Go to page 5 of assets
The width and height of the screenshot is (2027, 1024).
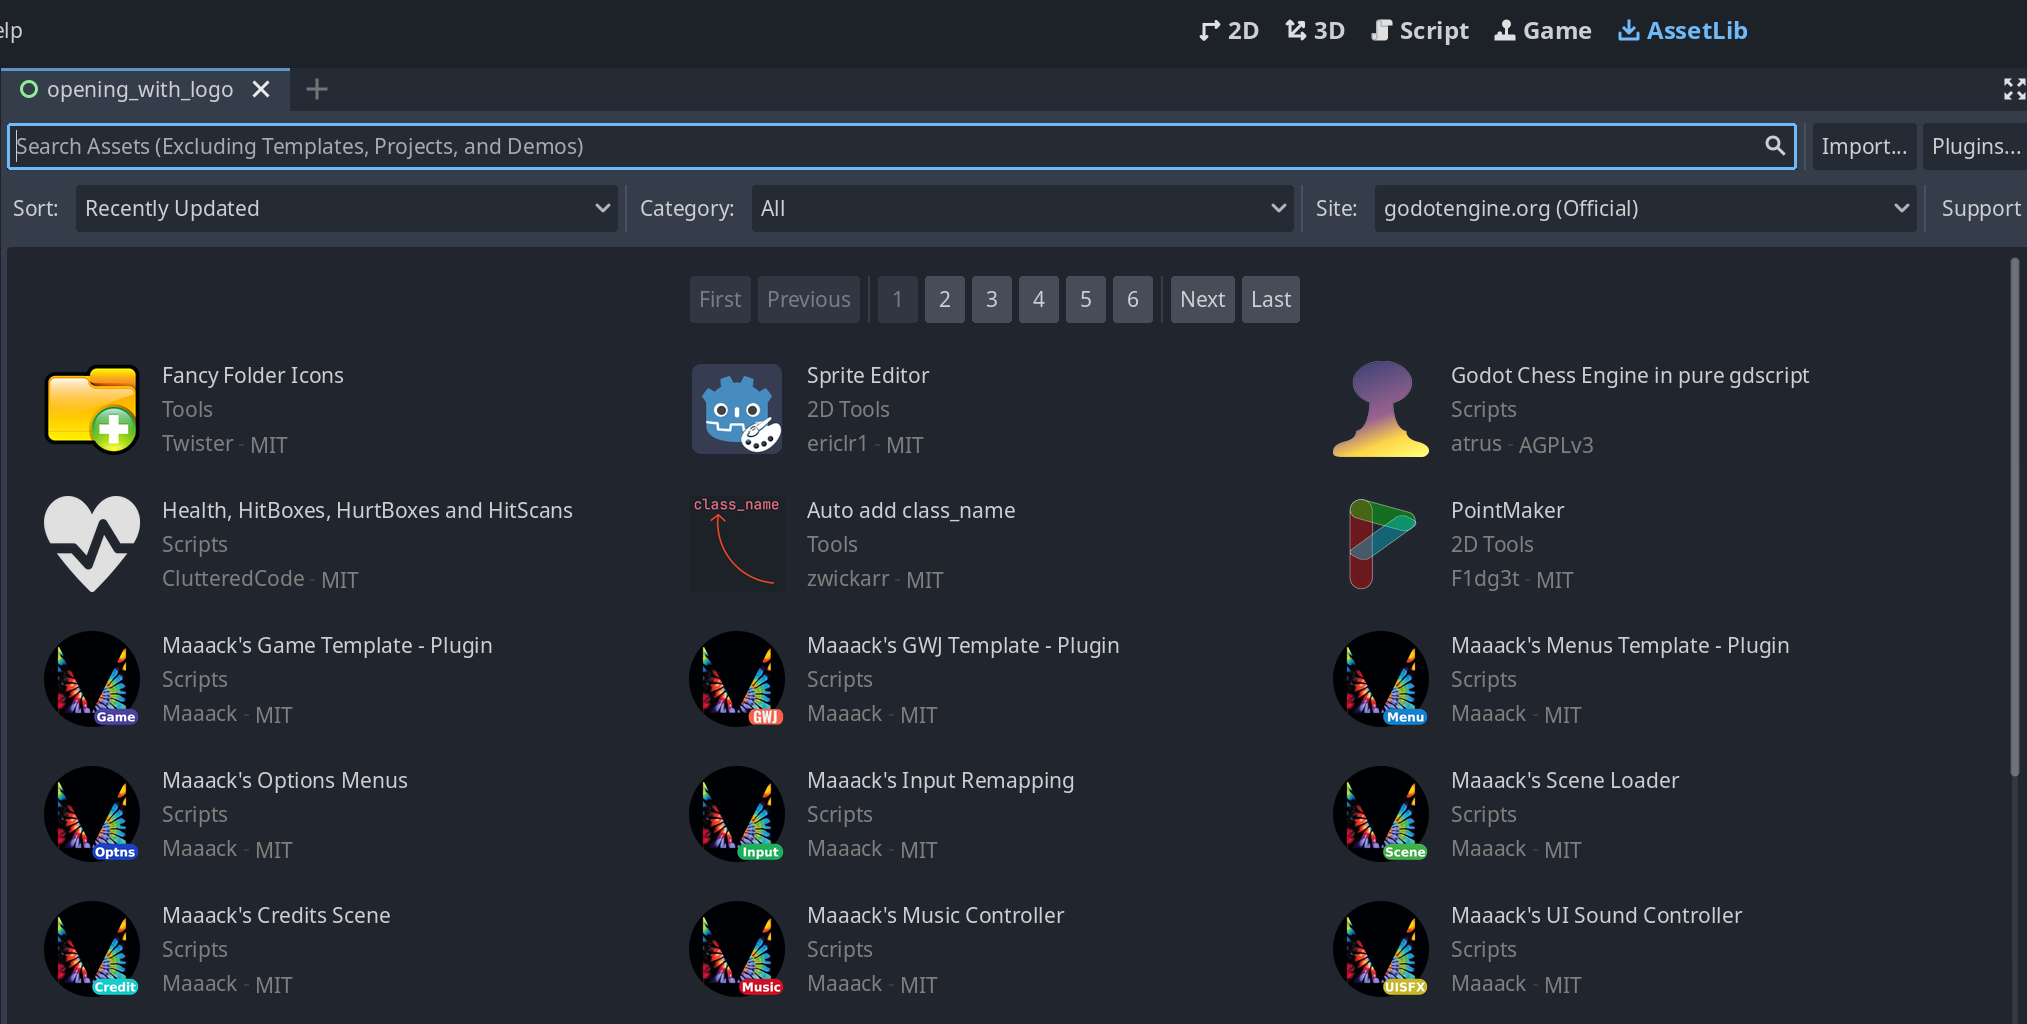[1085, 300]
